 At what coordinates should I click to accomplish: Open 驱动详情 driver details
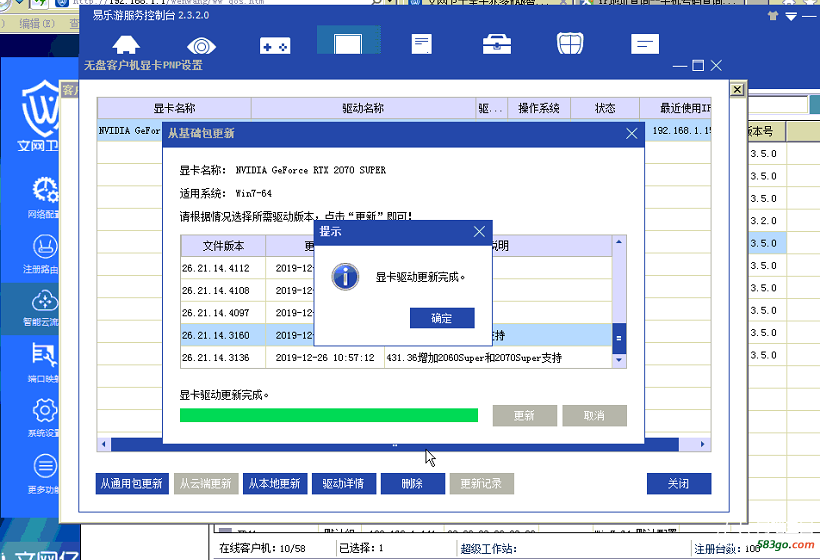point(343,484)
